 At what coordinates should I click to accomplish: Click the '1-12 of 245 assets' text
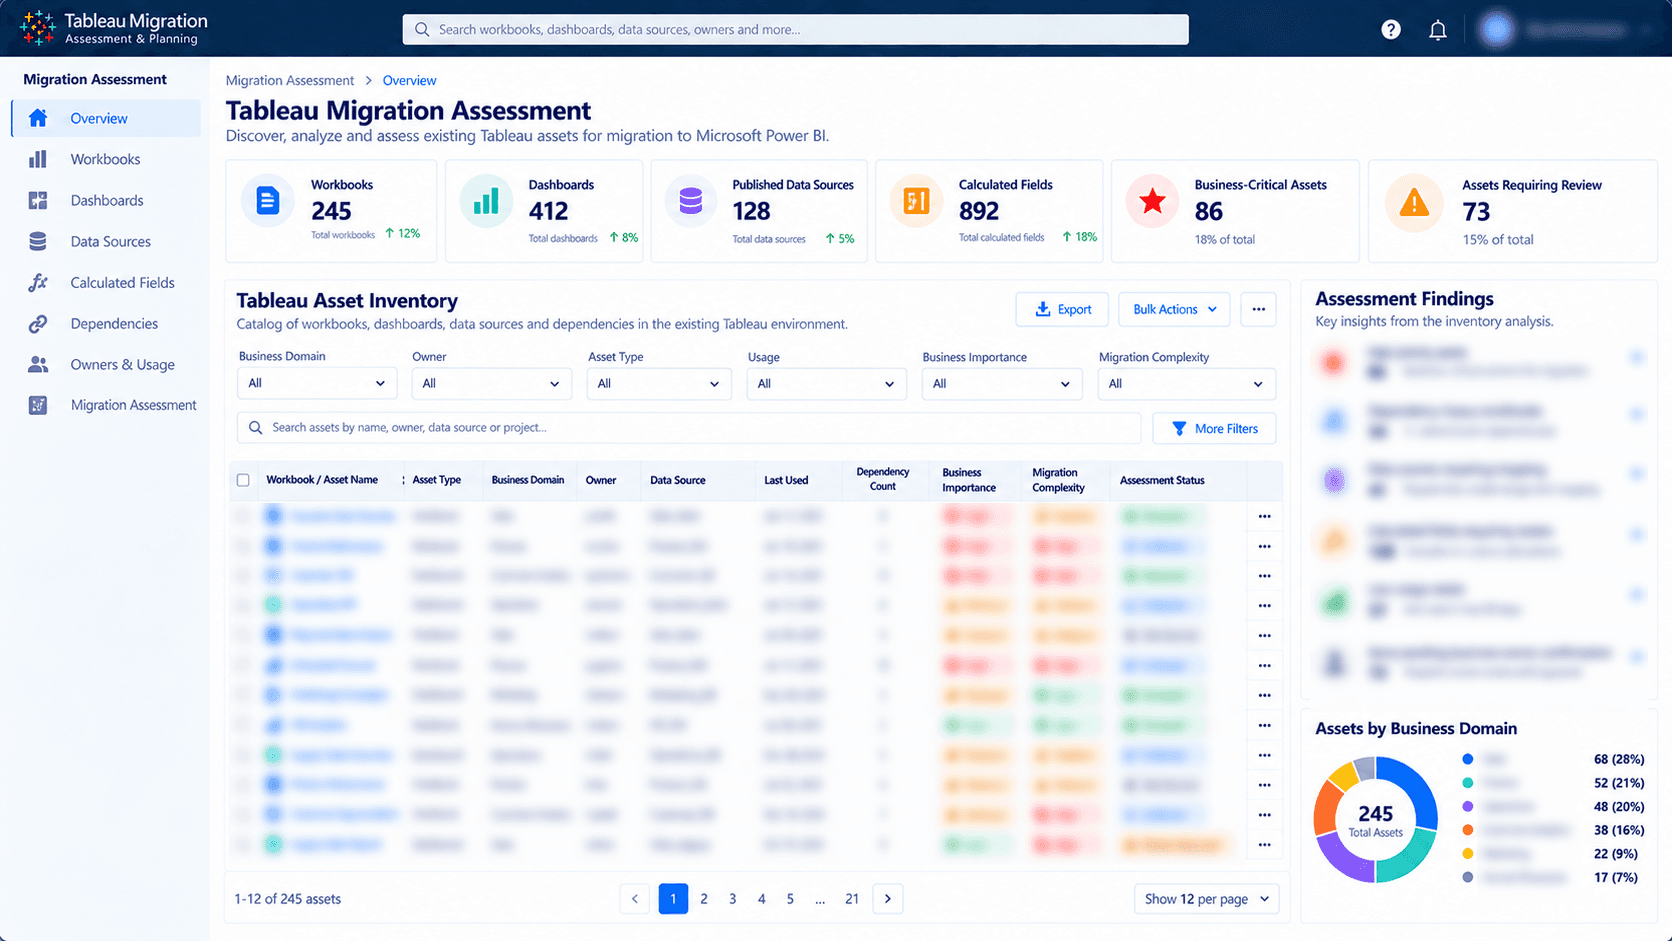coord(288,899)
